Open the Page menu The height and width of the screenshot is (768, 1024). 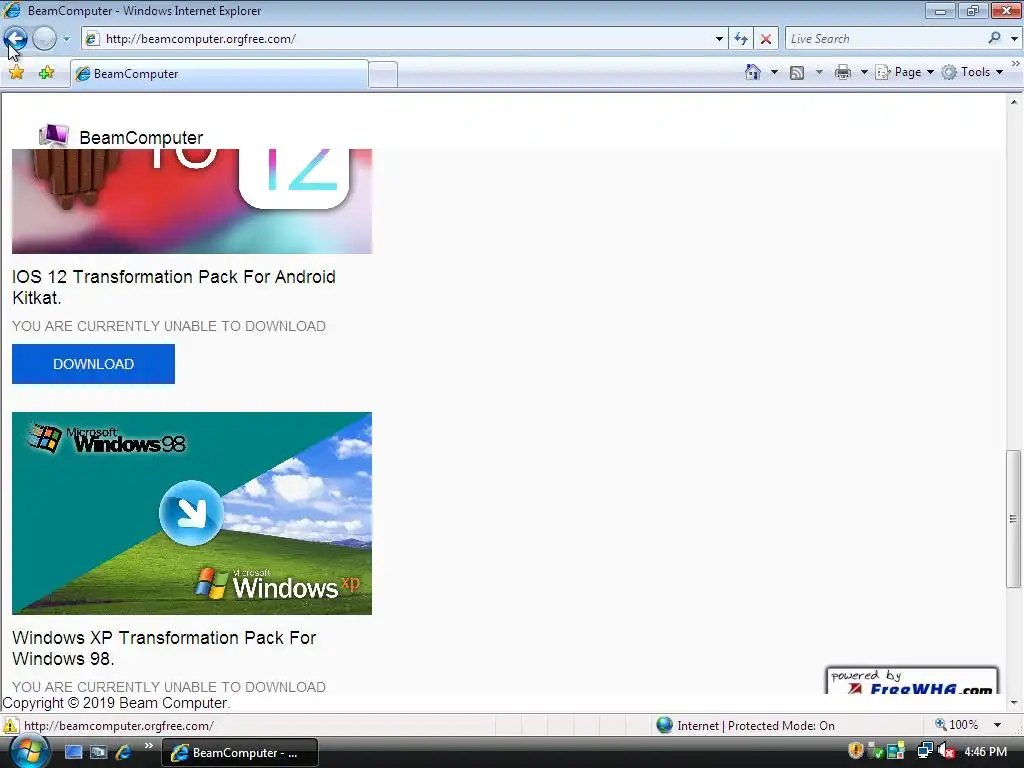(x=904, y=72)
